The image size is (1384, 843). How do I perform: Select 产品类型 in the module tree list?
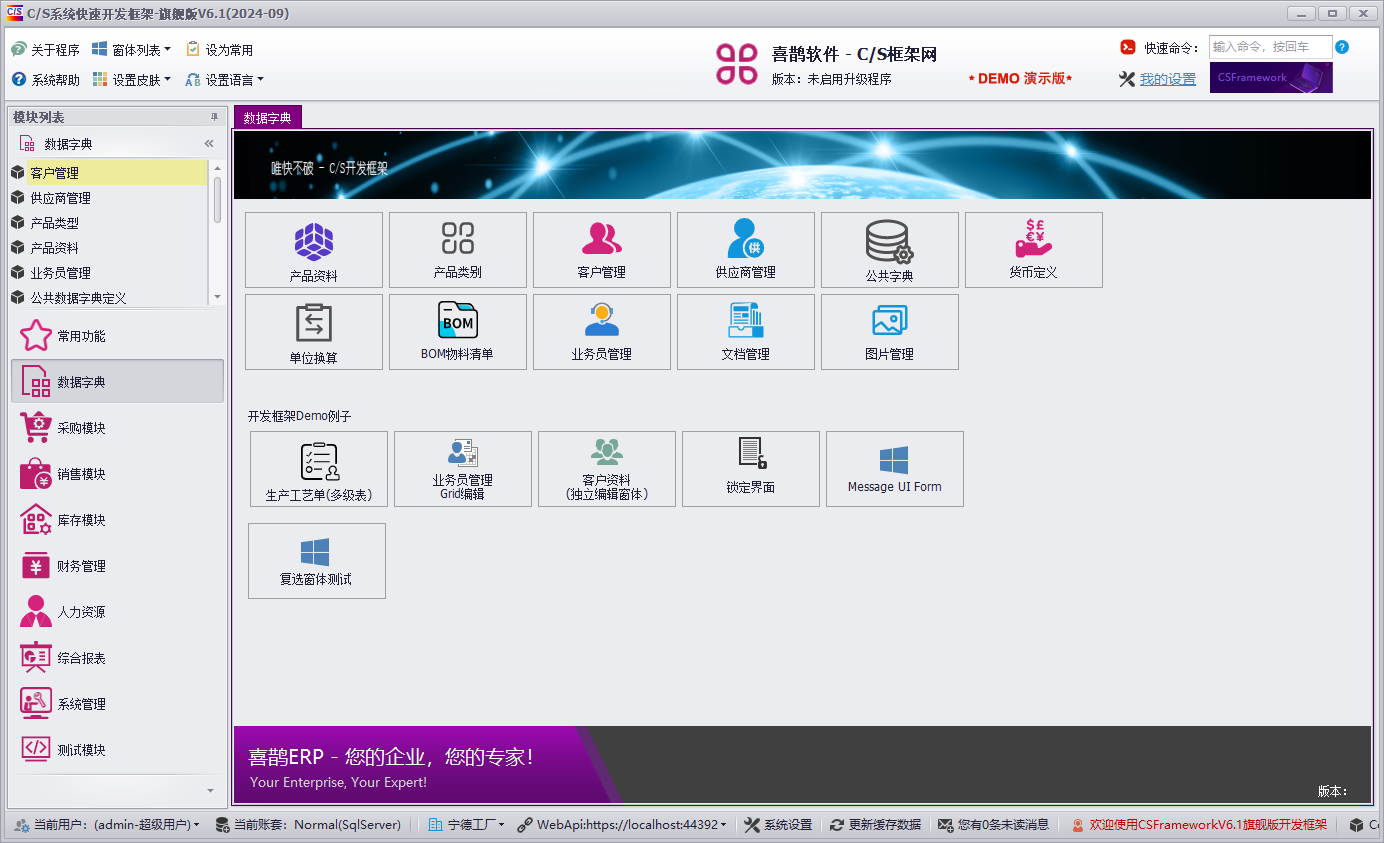pyautogui.click(x=108, y=223)
